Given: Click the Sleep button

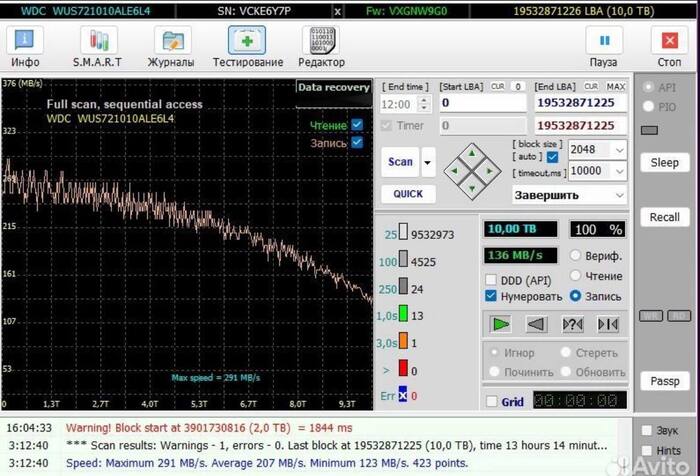Looking at the screenshot, I should [x=664, y=163].
